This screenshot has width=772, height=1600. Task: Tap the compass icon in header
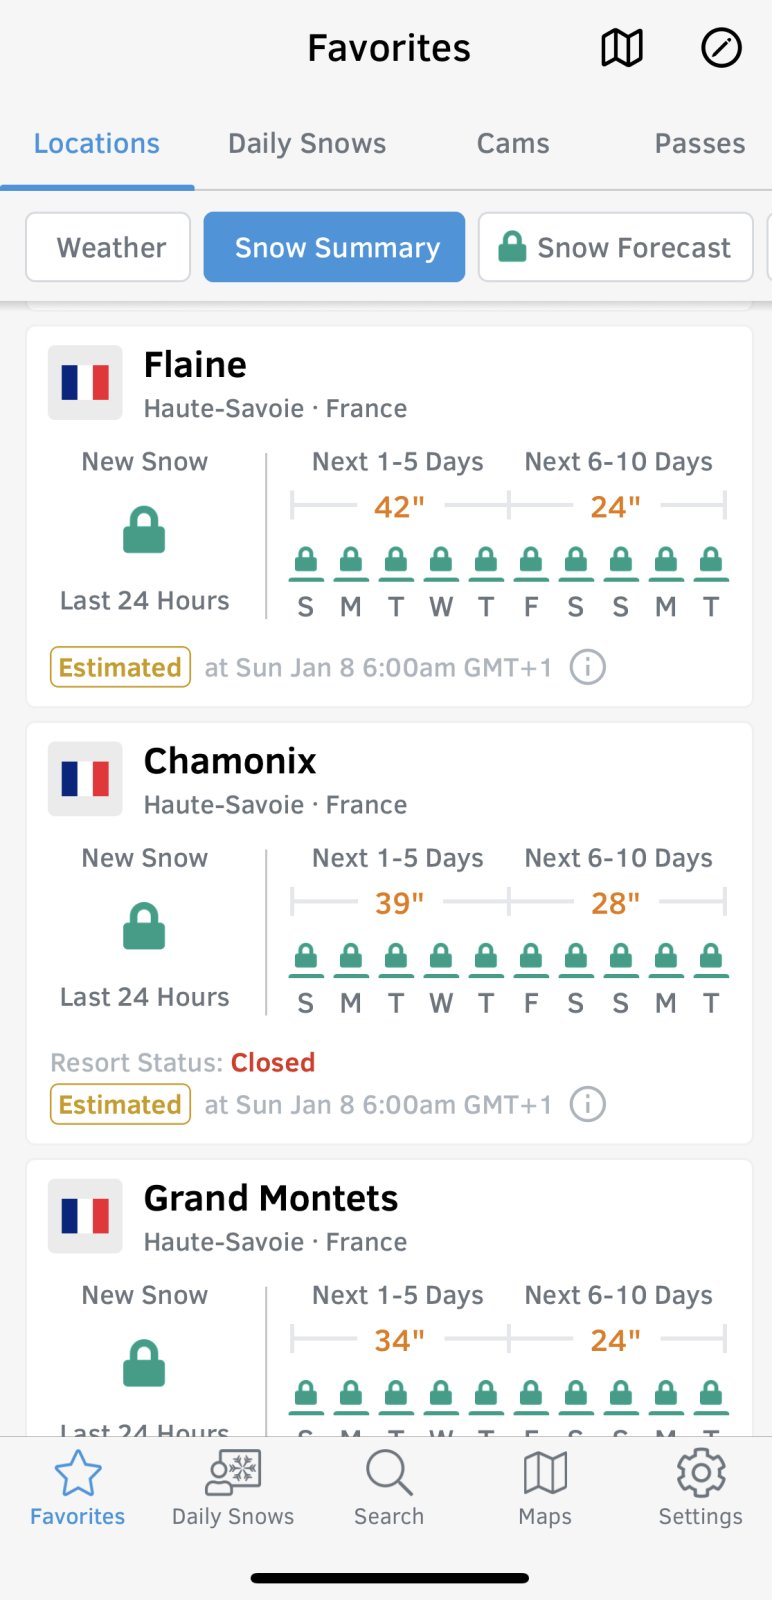click(721, 48)
